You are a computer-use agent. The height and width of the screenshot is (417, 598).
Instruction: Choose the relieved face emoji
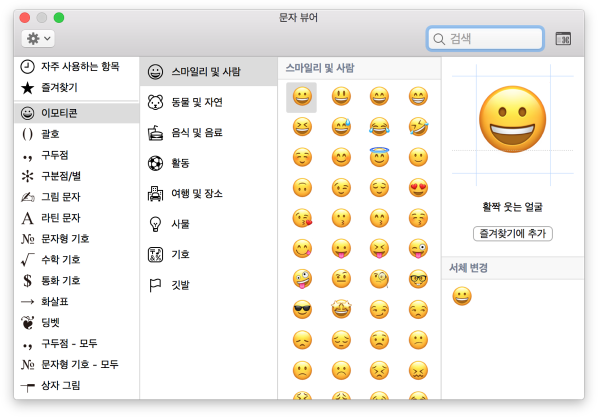[379, 188]
